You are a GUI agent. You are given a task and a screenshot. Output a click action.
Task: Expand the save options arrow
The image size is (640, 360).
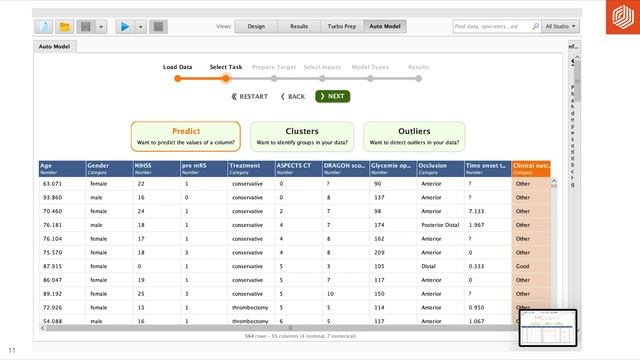pos(101,27)
